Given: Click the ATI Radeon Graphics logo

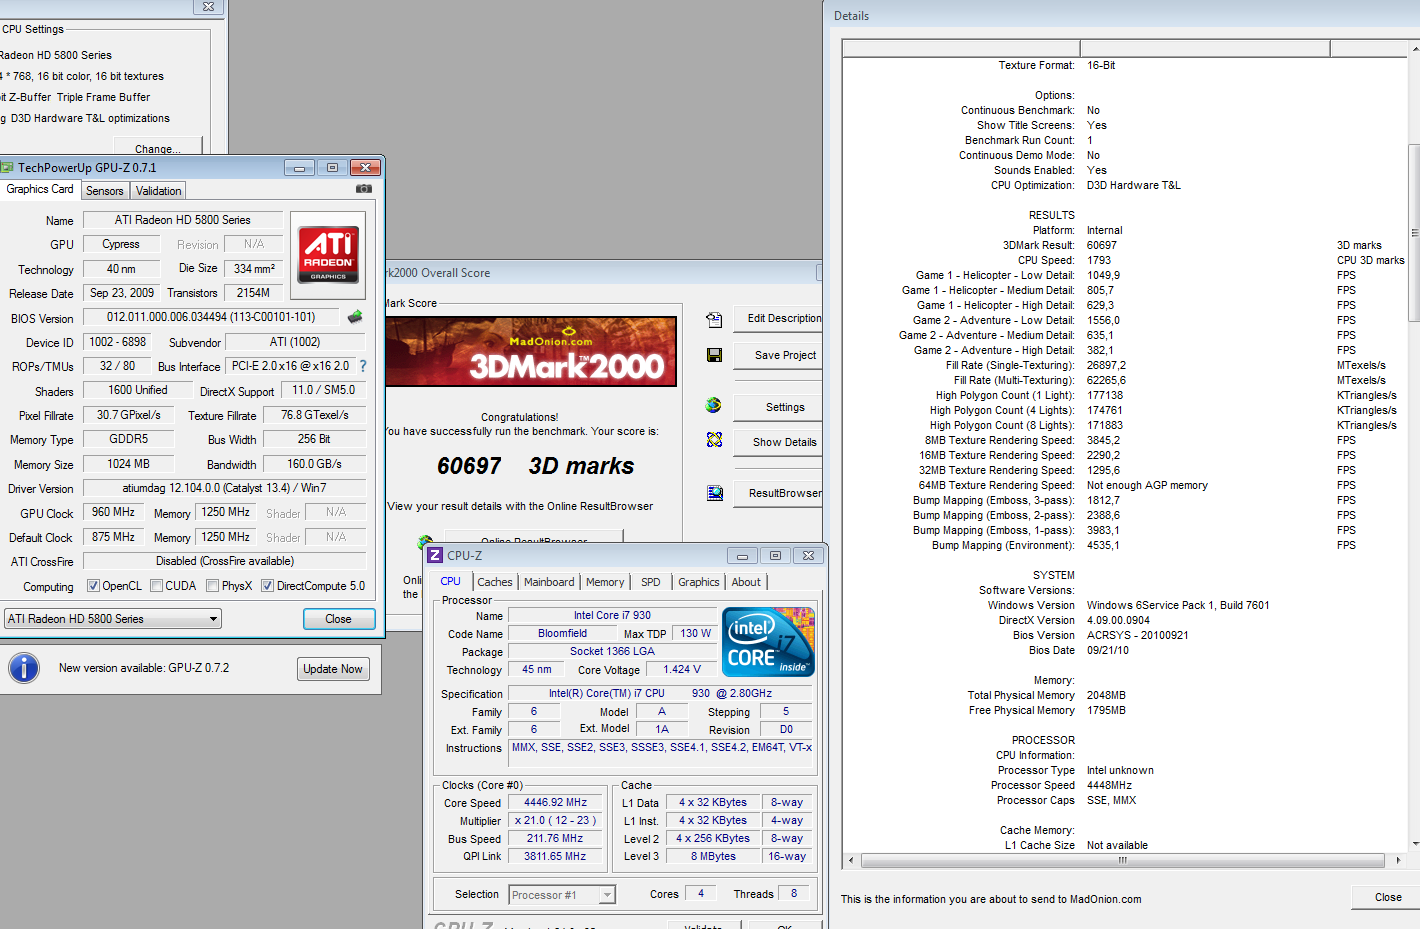Looking at the screenshot, I should [328, 254].
